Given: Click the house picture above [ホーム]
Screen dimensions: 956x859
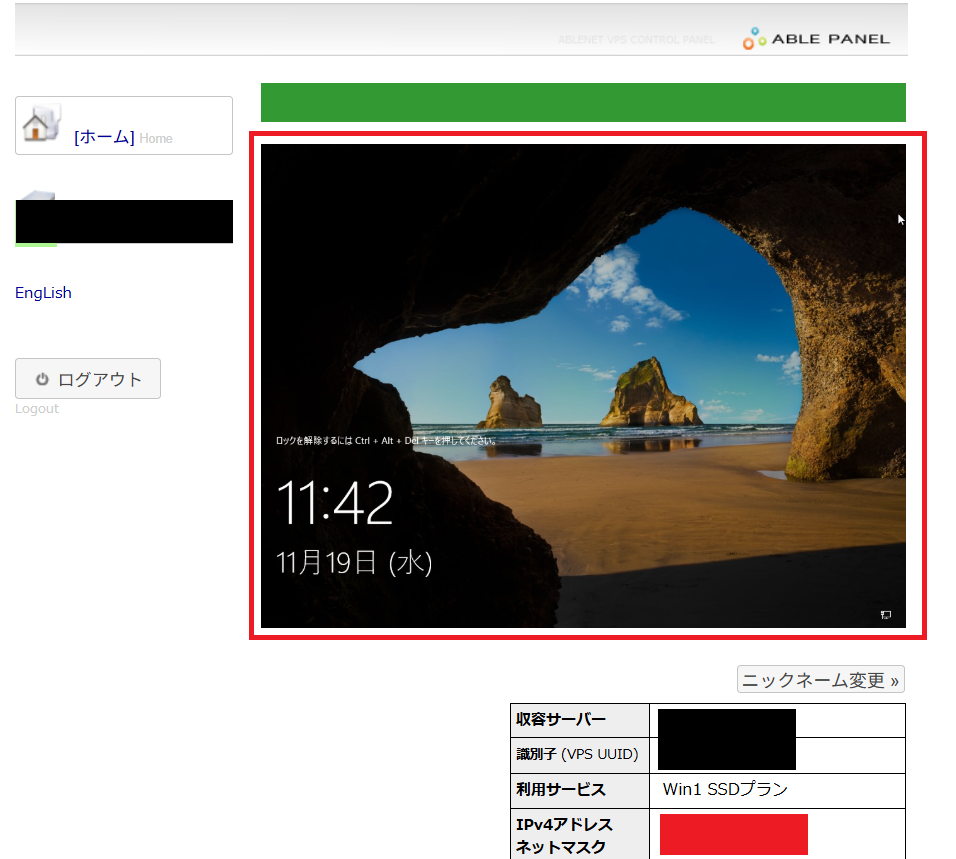Looking at the screenshot, I should point(39,123).
